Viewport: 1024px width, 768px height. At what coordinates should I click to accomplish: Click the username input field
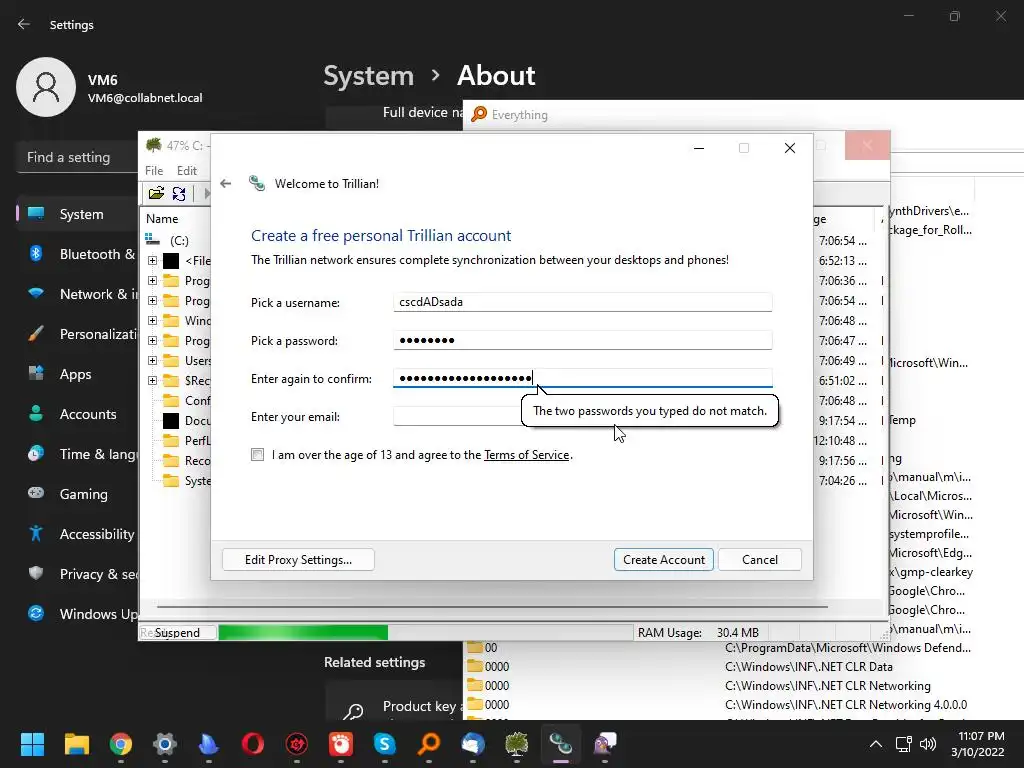point(583,302)
